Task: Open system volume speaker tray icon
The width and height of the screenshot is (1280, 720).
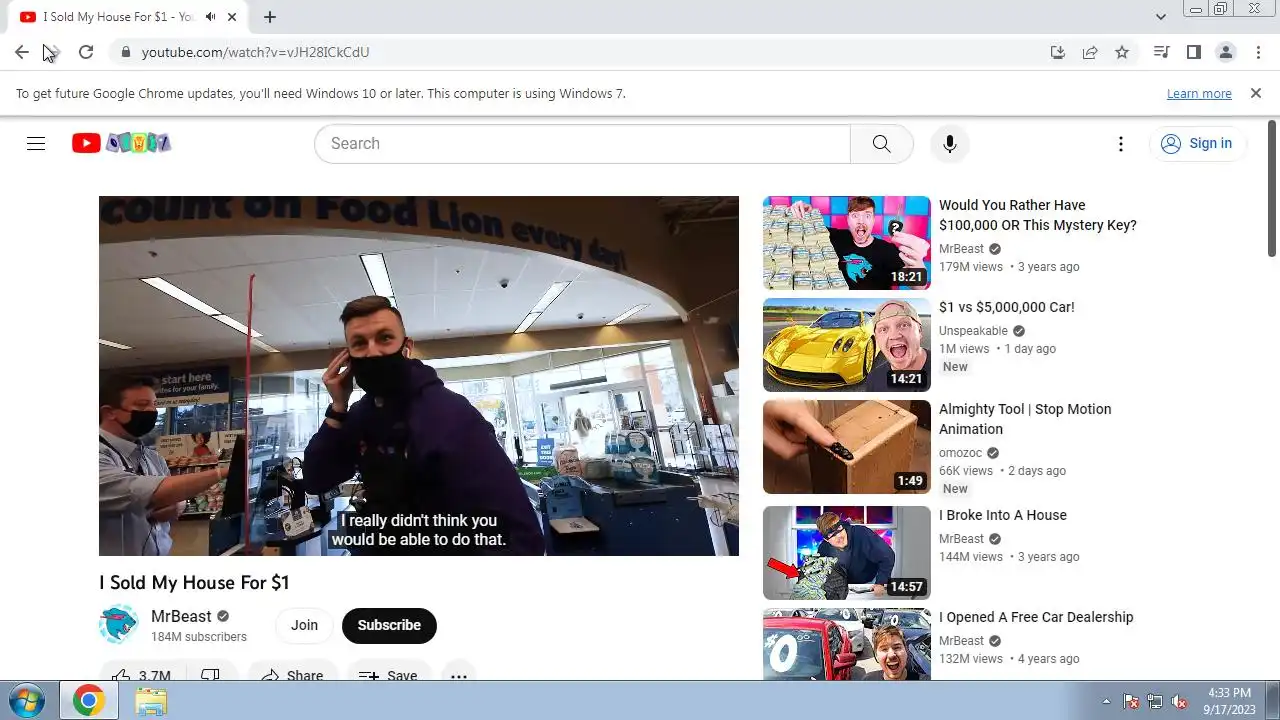Action: pyautogui.click(x=1180, y=701)
